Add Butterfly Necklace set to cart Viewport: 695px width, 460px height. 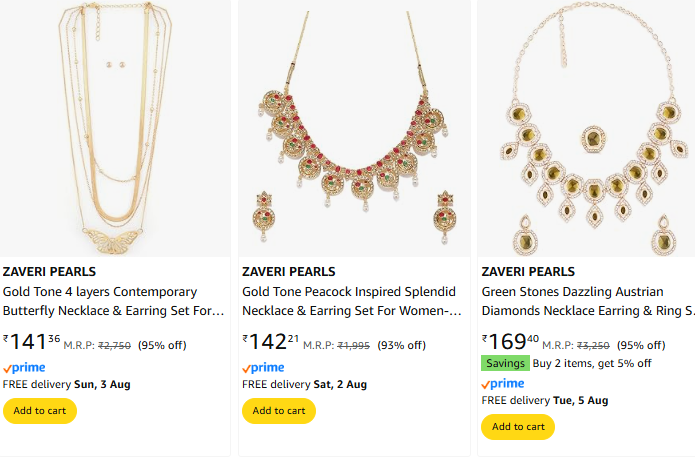pyautogui.click(x=40, y=411)
